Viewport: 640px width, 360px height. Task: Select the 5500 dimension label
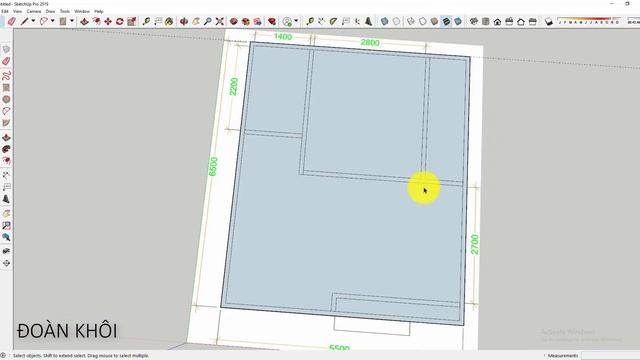tap(339, 348)
